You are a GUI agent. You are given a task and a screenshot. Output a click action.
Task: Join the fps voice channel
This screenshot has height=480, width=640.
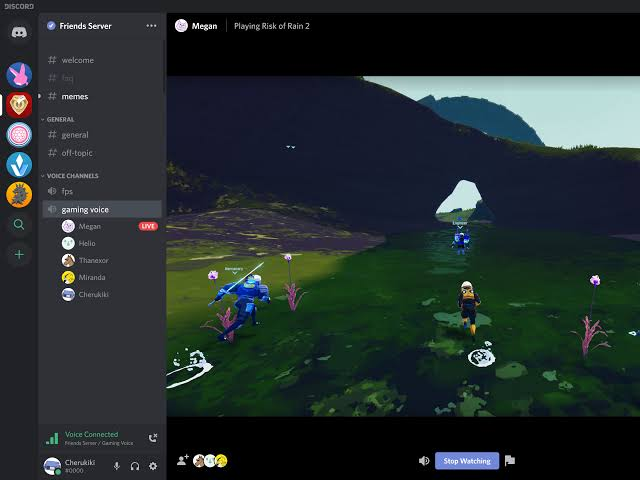[102, 191]
